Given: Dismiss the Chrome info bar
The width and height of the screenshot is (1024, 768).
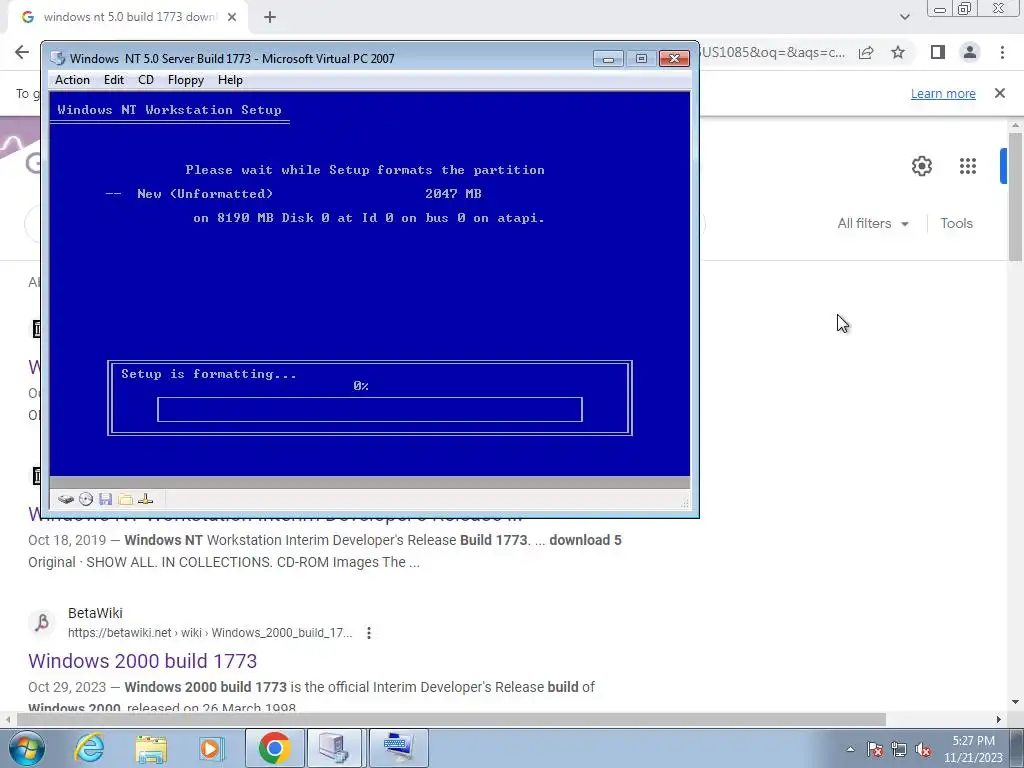Looking at the screenshot, I should (1000, 93).
